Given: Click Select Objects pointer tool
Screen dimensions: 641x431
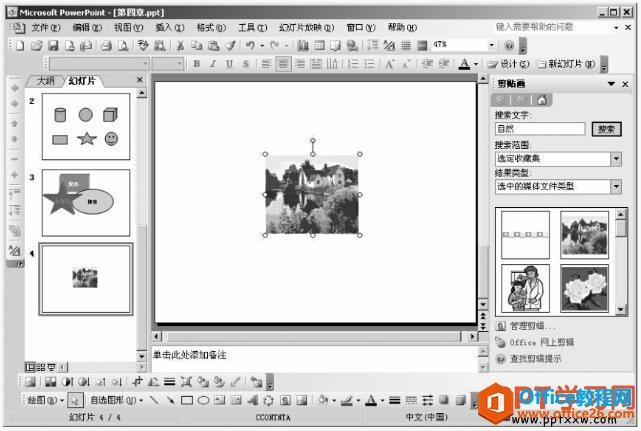Looking at the screenshot, I should [x=75, y=400].
